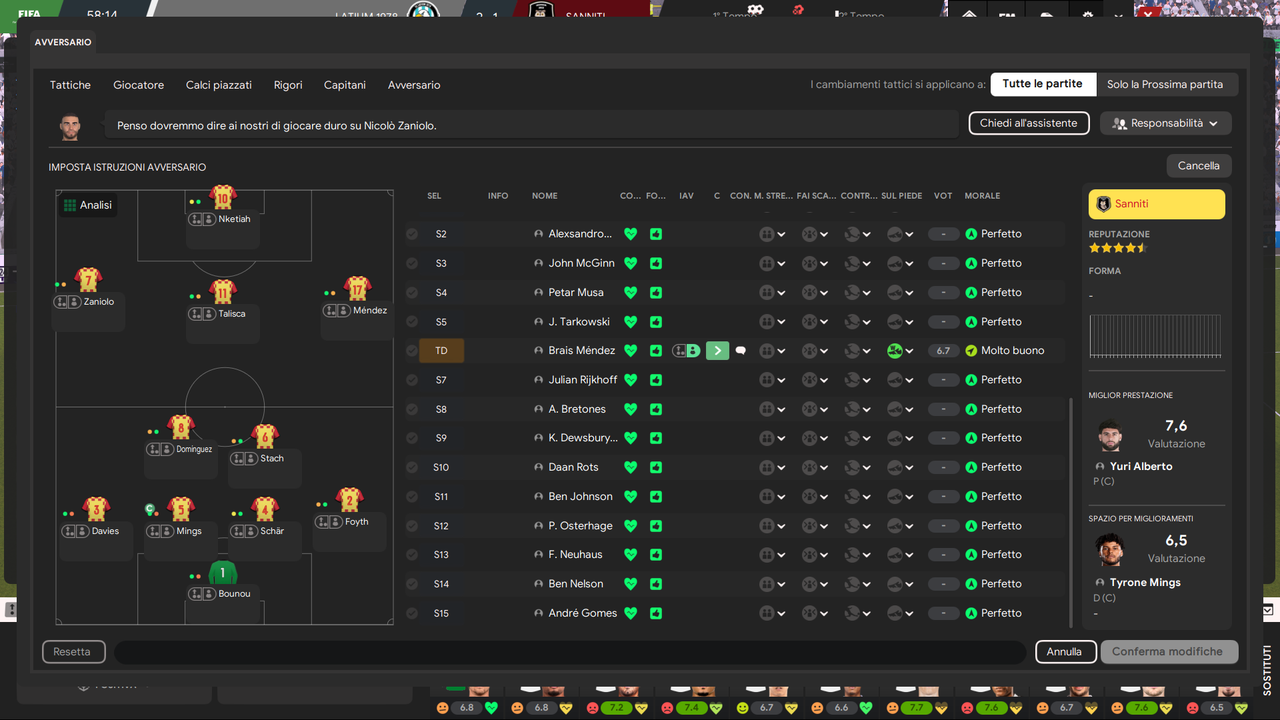Tick the select circle for John McGinn
Viewport: 1280px width, 720px height.
click(412, 263)
